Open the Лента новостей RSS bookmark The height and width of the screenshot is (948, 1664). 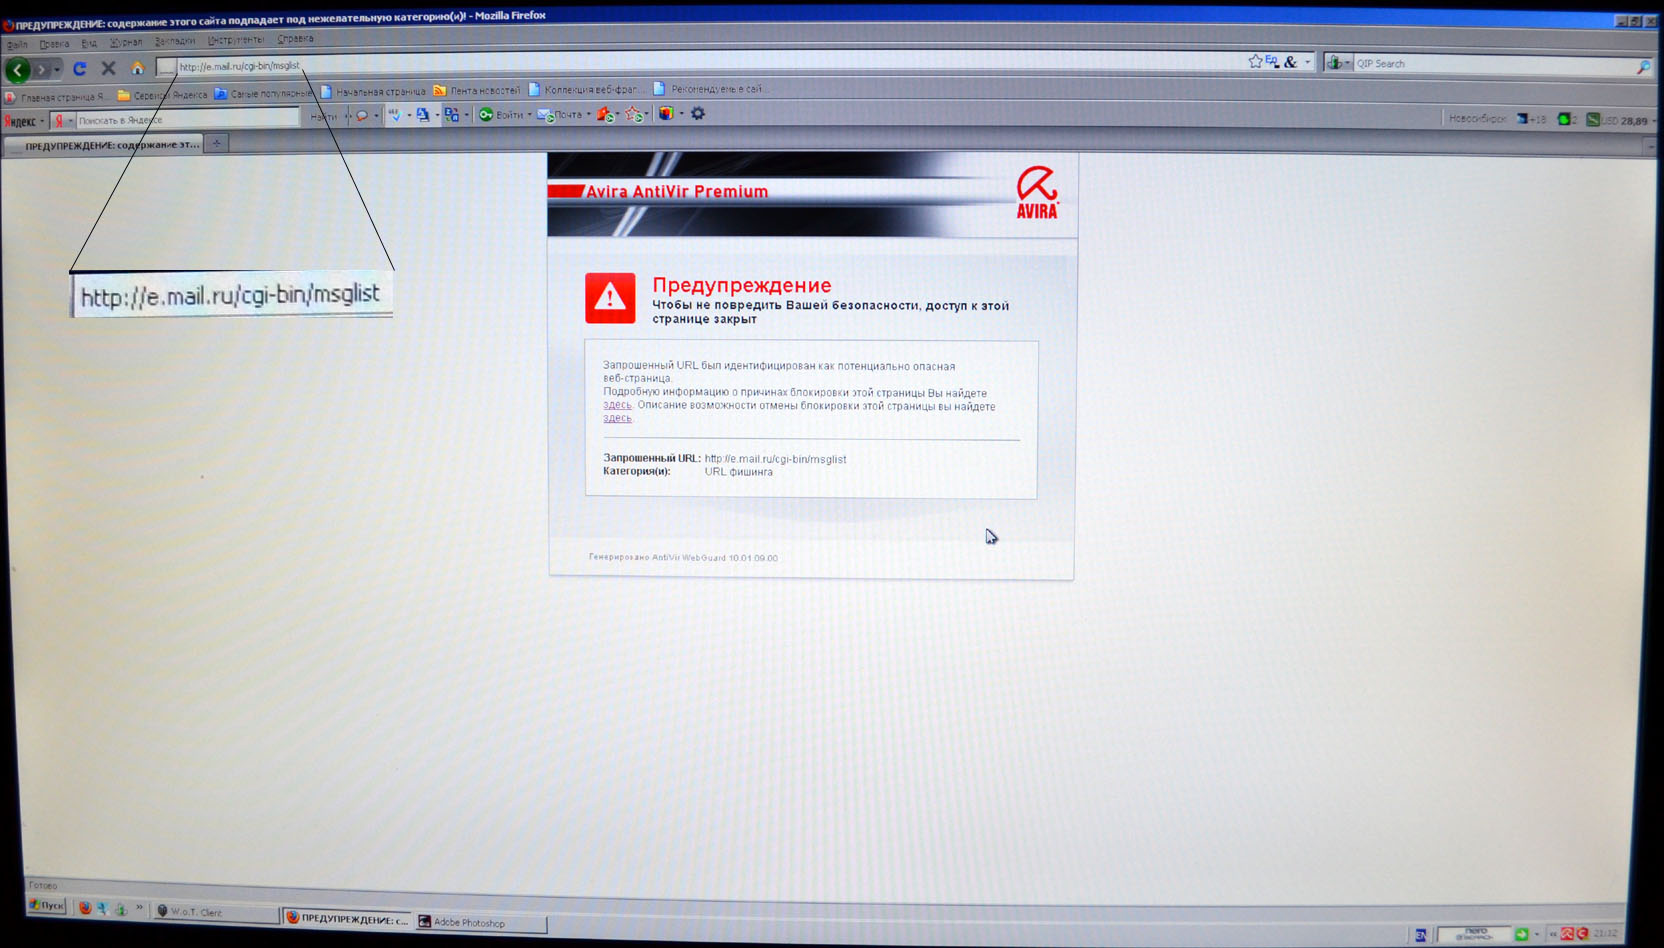pos(476,90)
